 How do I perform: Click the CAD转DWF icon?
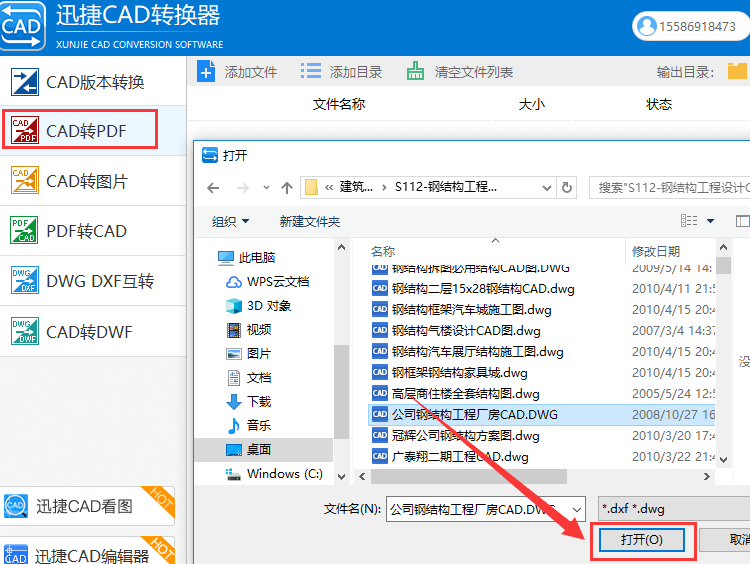(x=24, y=331)
